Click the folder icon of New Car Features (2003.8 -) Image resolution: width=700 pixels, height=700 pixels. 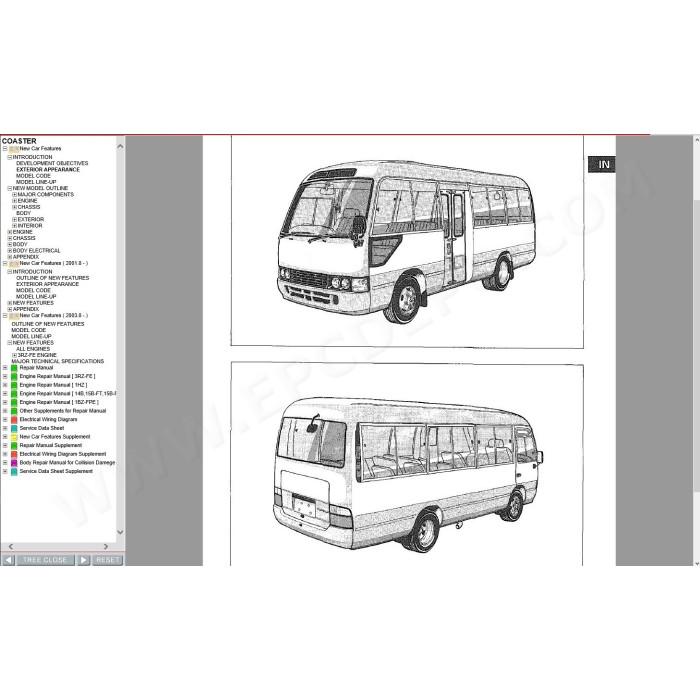point(14,317)
